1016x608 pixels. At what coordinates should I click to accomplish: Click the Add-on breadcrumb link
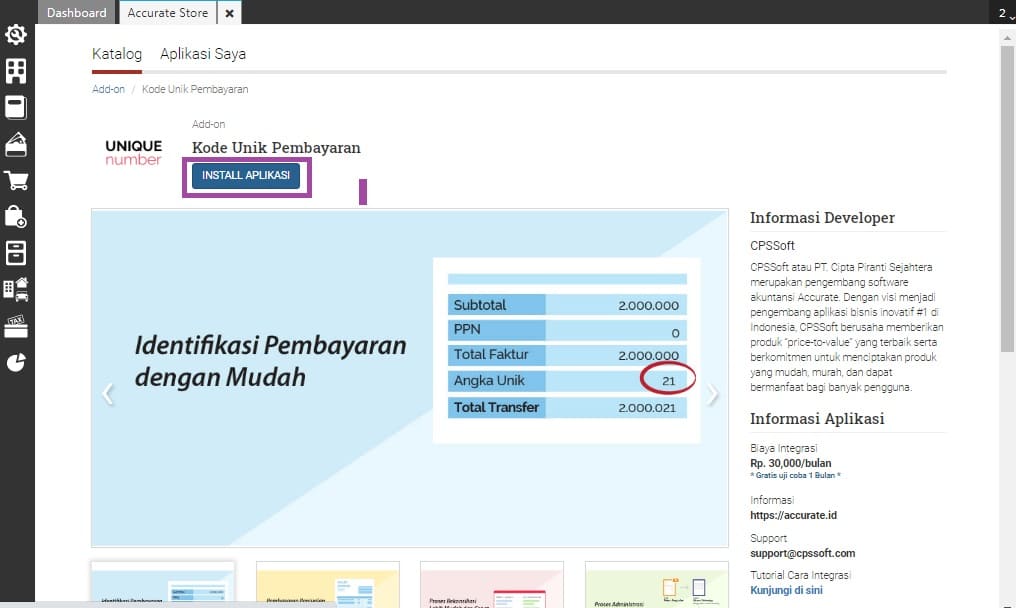(108, 89)
